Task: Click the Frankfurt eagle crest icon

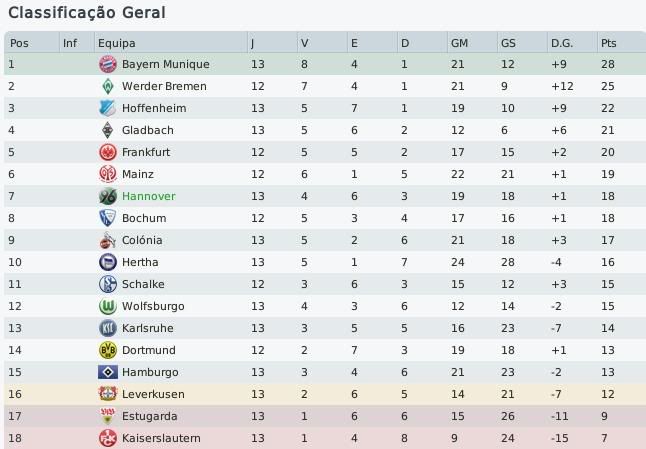Action: [107, 152]
